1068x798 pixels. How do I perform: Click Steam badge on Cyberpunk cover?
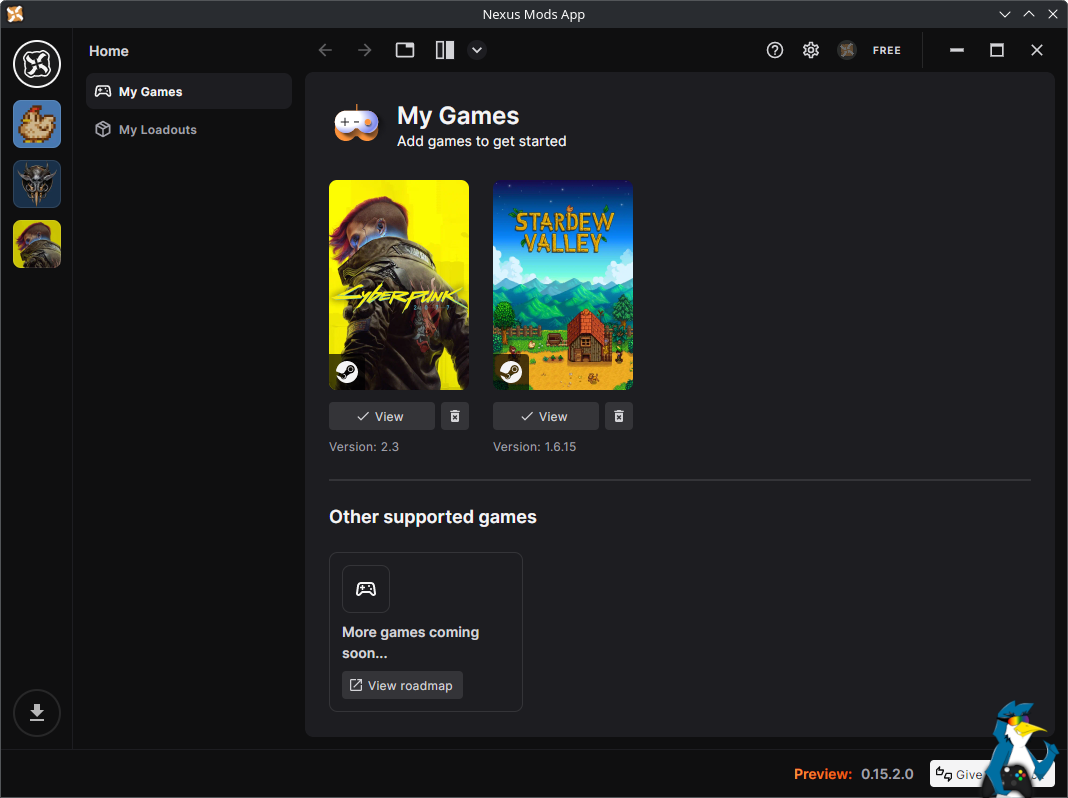point(347,372)
